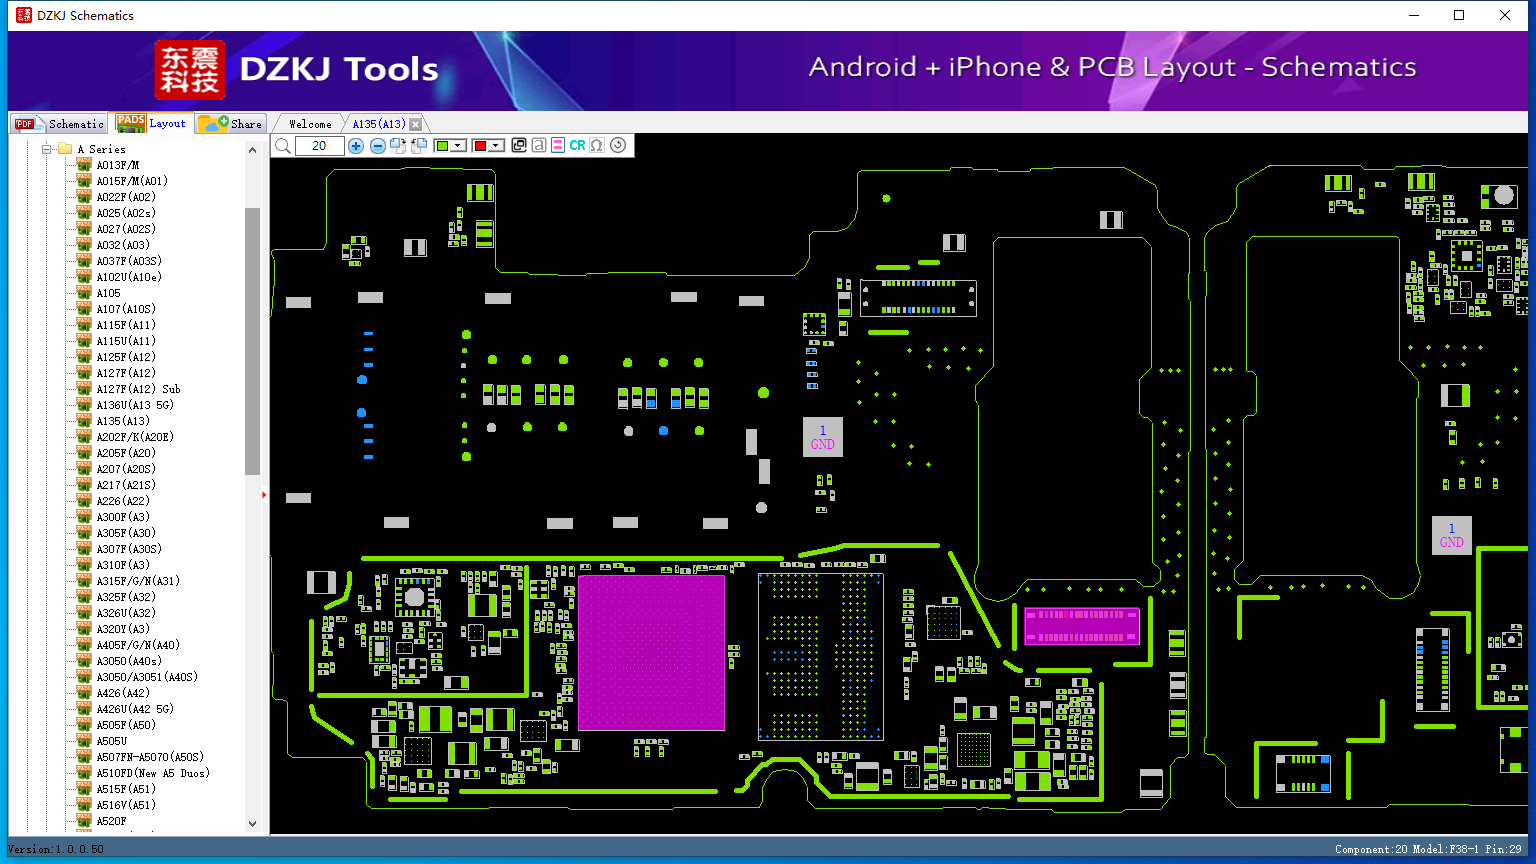Click the magnifier search icon in the toolbar
The image size is (1536, 864).
click(283, 146)
